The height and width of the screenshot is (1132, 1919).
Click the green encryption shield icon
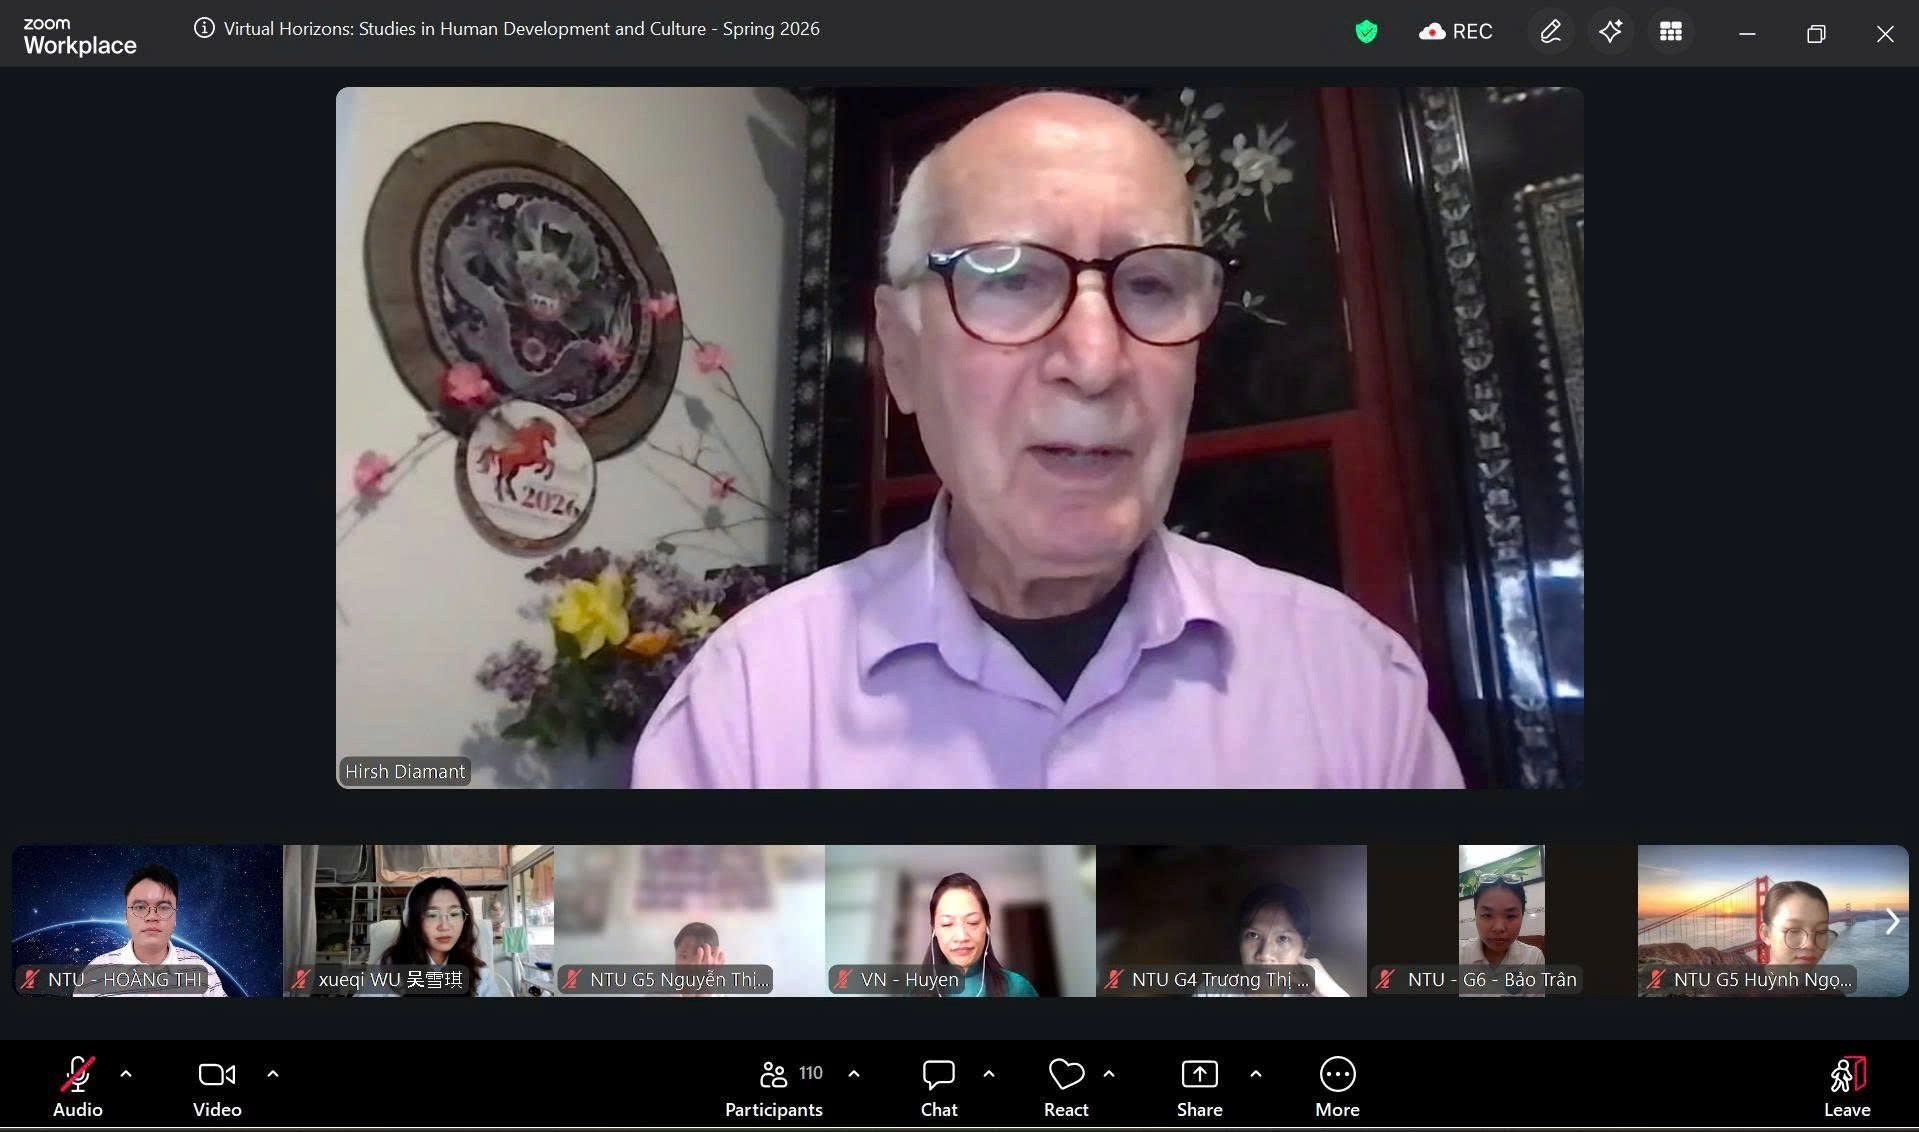coord(1366,32)
